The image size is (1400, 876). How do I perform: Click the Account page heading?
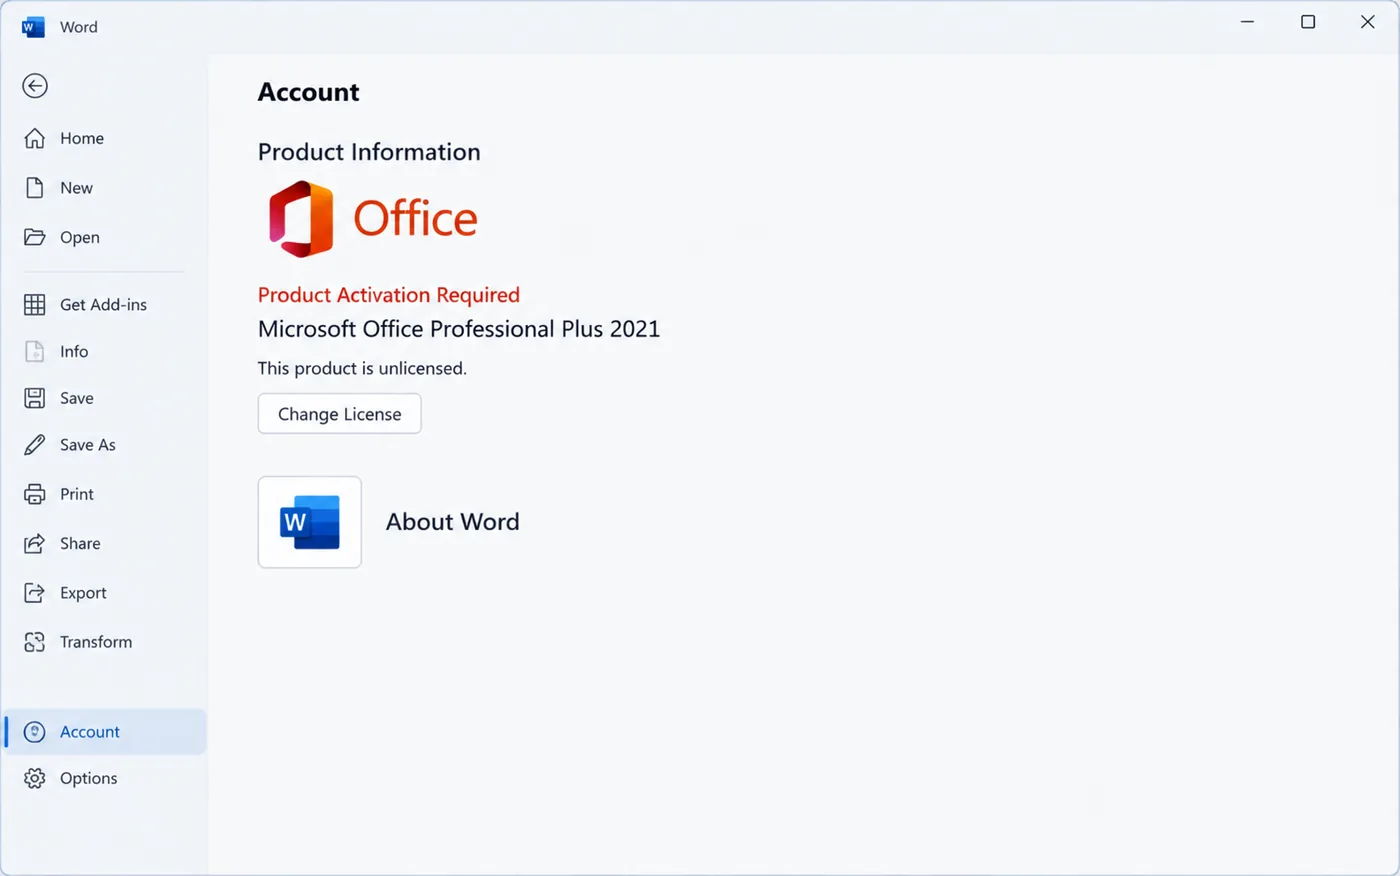(309, 92)
